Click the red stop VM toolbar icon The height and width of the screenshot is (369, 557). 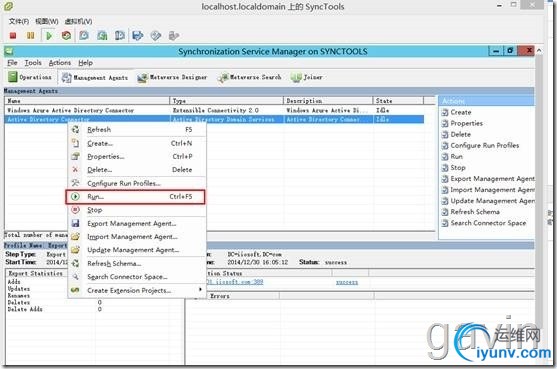point(13,36)
